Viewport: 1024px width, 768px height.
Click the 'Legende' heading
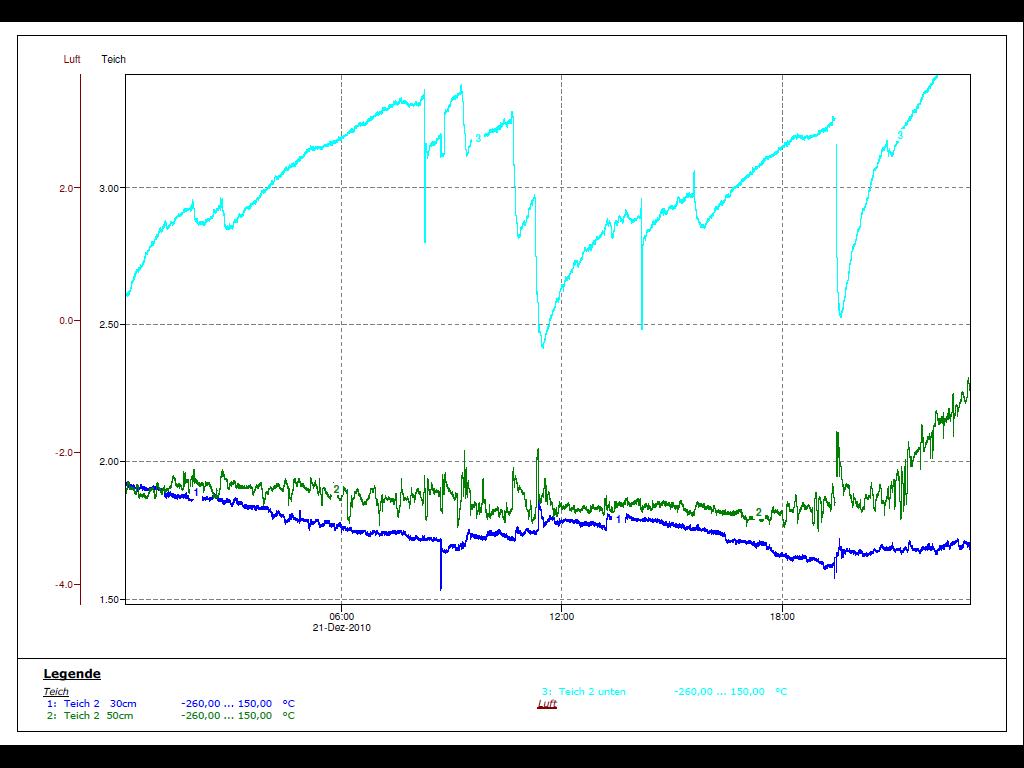[x=72, y=674]
